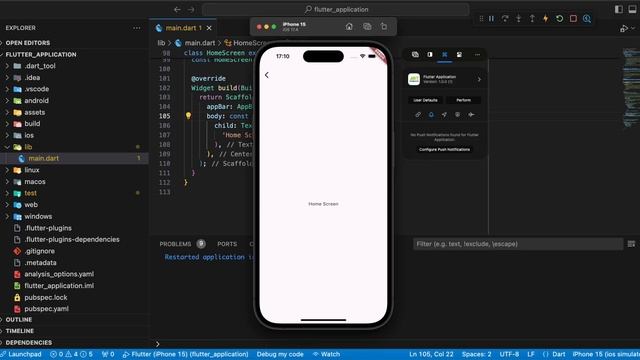Click the flutter_application search bar
Screen dimensions: 640x360
[x=336, y=9]
